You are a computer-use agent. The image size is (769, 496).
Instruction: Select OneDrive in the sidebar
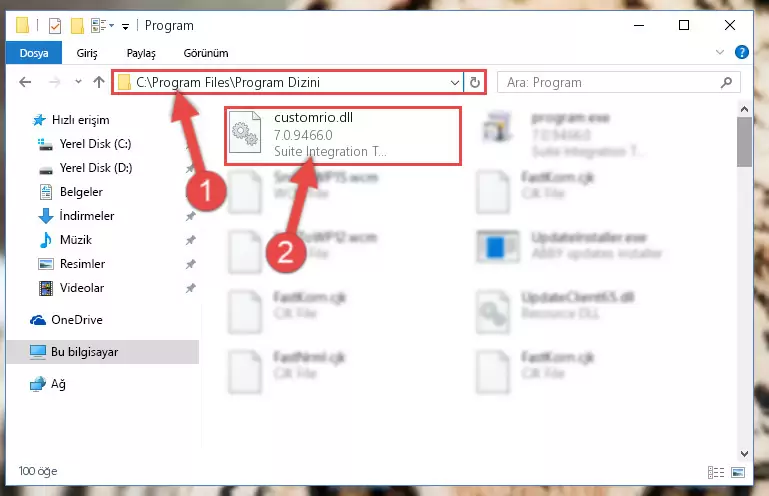77,320
